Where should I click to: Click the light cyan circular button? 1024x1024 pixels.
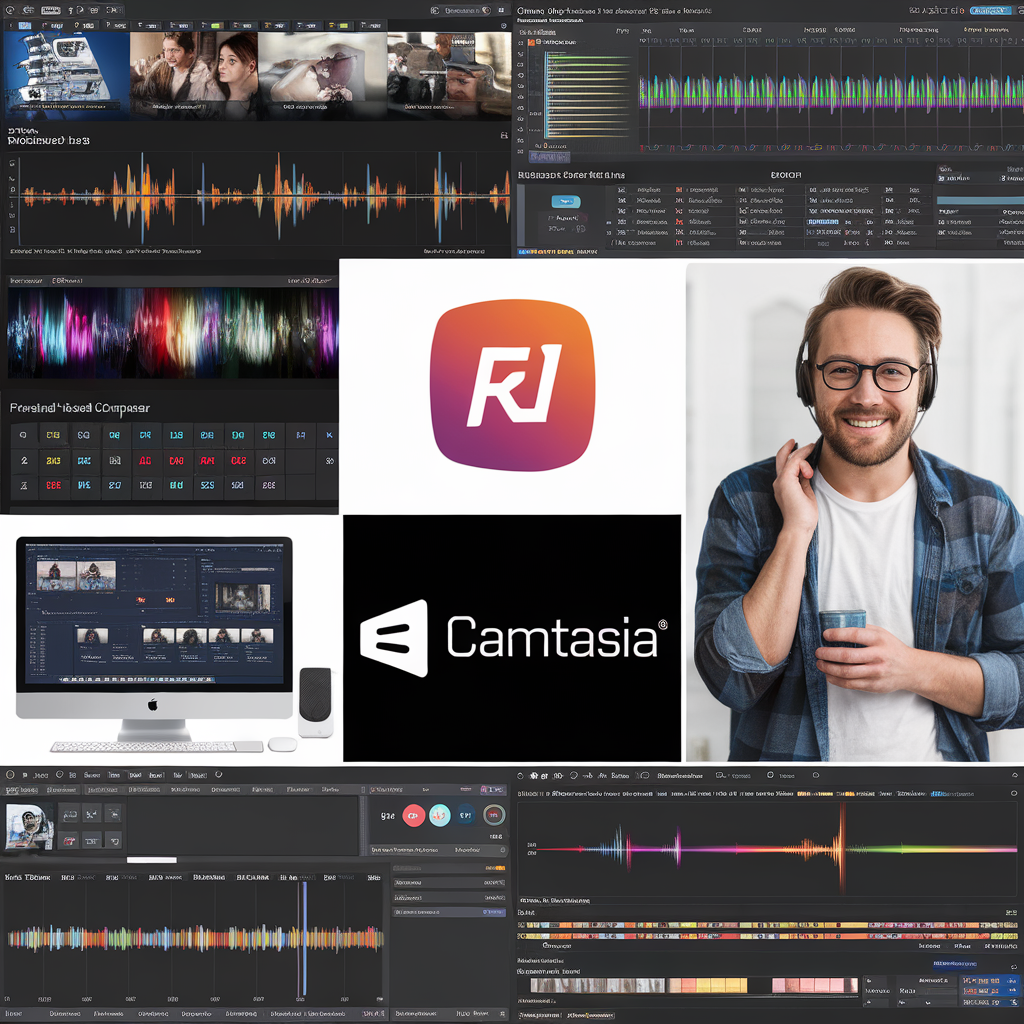(x=440, y=815)
